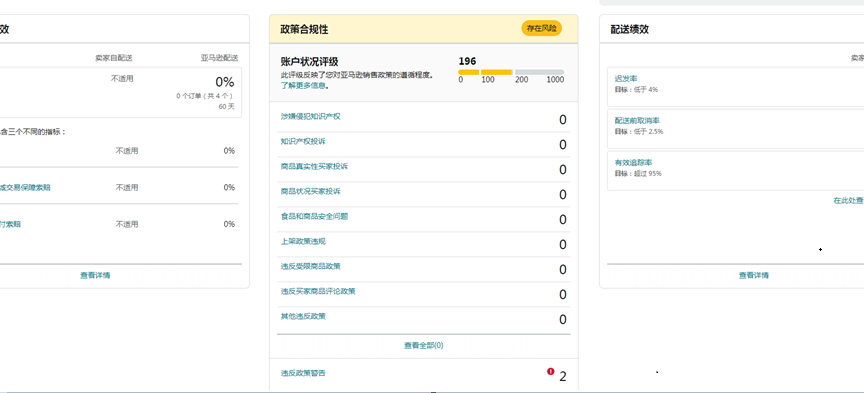Click the 政策合规性 card title
Image resolution: width=864 pixels, height=393 pixels.
(304, 29)
